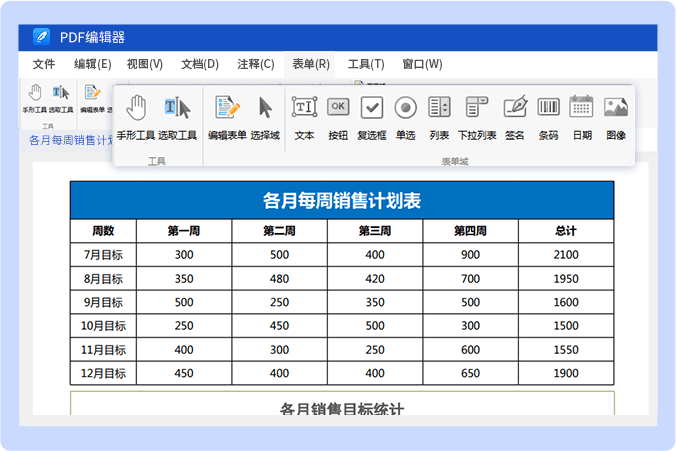This screenshot has width=676, height=451.
Task: Add an 按钮 OK button field
Action: 338,108
